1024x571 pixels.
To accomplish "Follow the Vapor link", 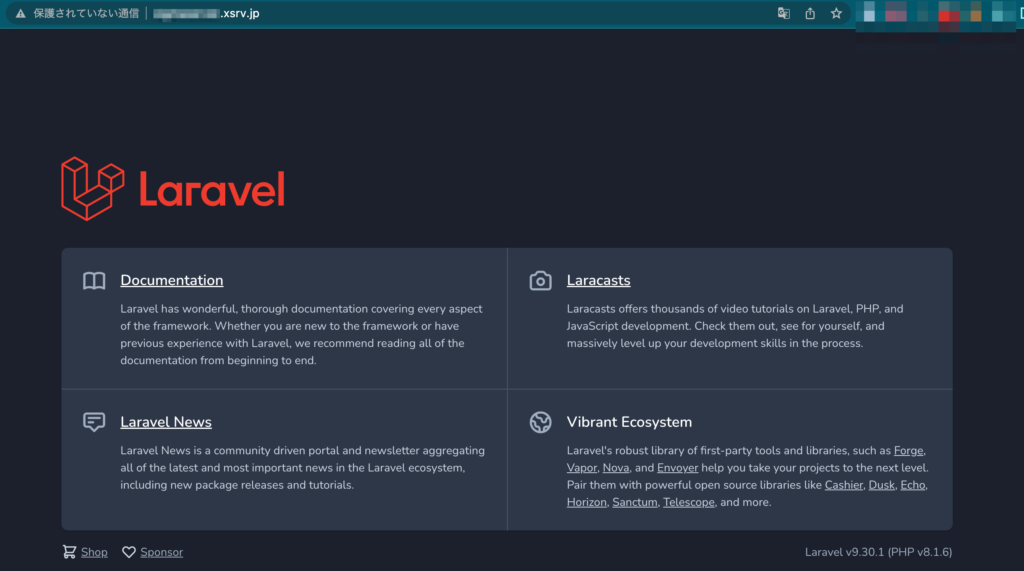I will tap(582, 468).
